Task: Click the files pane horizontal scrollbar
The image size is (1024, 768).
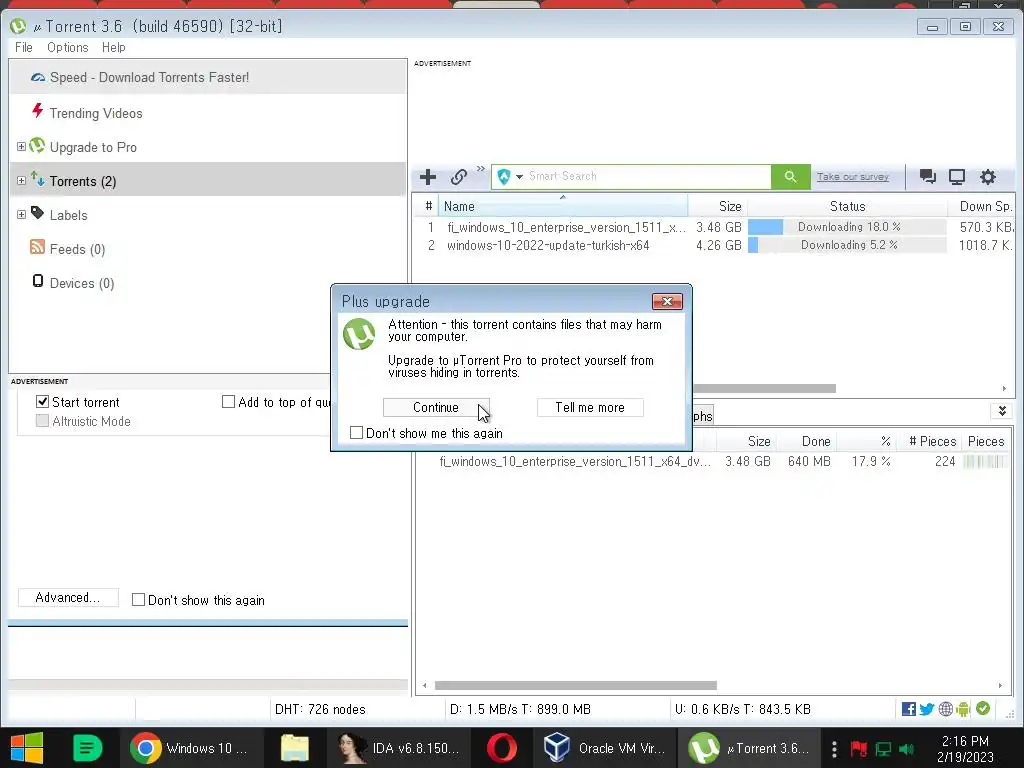Action: click(575, 686)
